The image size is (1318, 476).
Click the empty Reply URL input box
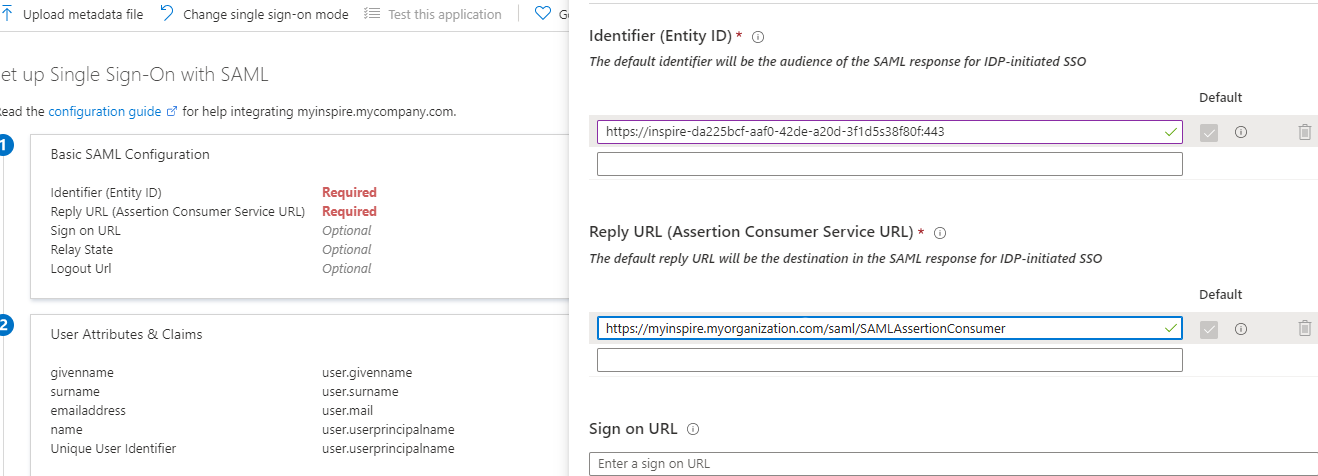[x=889, y=360]
